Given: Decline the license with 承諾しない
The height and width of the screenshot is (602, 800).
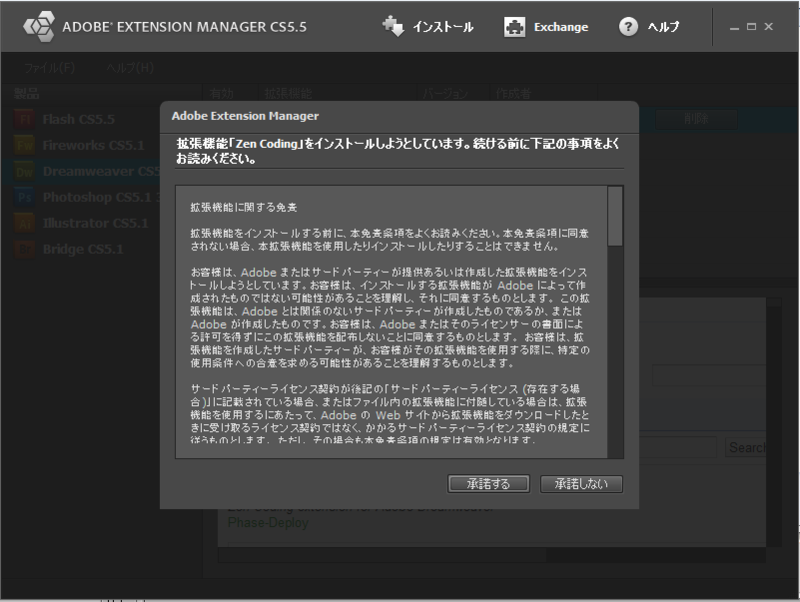Looking at the screenshot, I should point(582,483).
